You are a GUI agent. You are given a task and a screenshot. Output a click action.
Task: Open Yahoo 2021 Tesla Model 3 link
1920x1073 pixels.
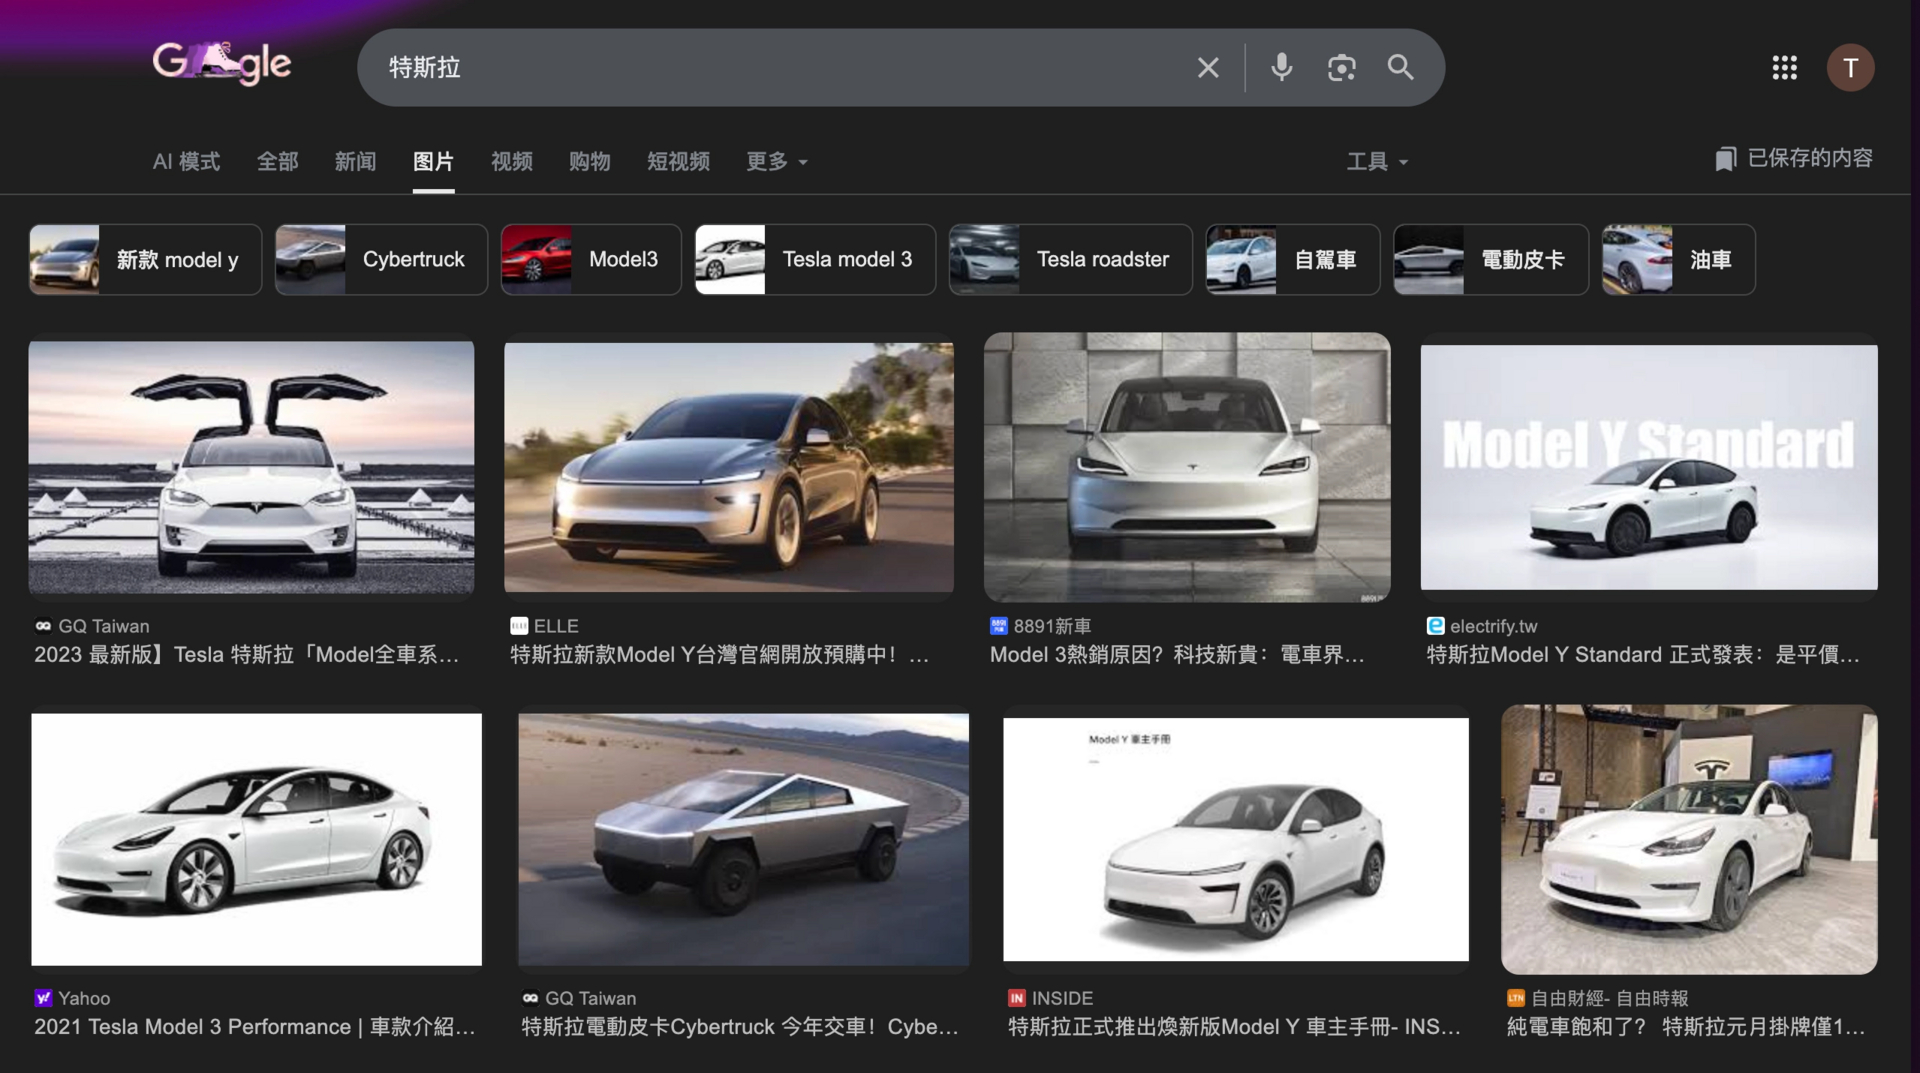tap(254, 1027)
